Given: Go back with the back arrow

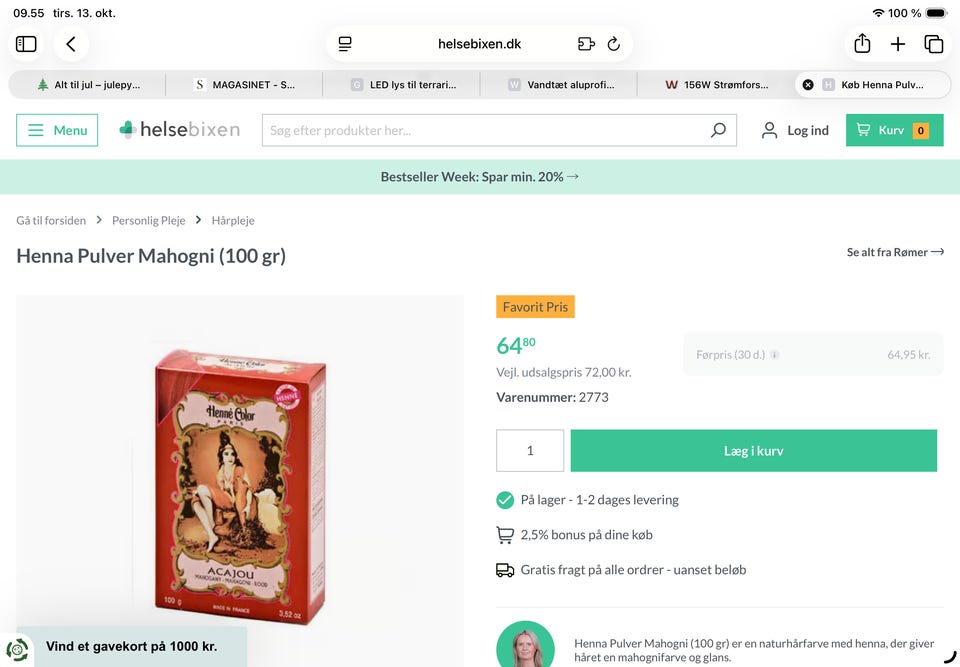Looking at the screenshot, I should click(71, 44).
